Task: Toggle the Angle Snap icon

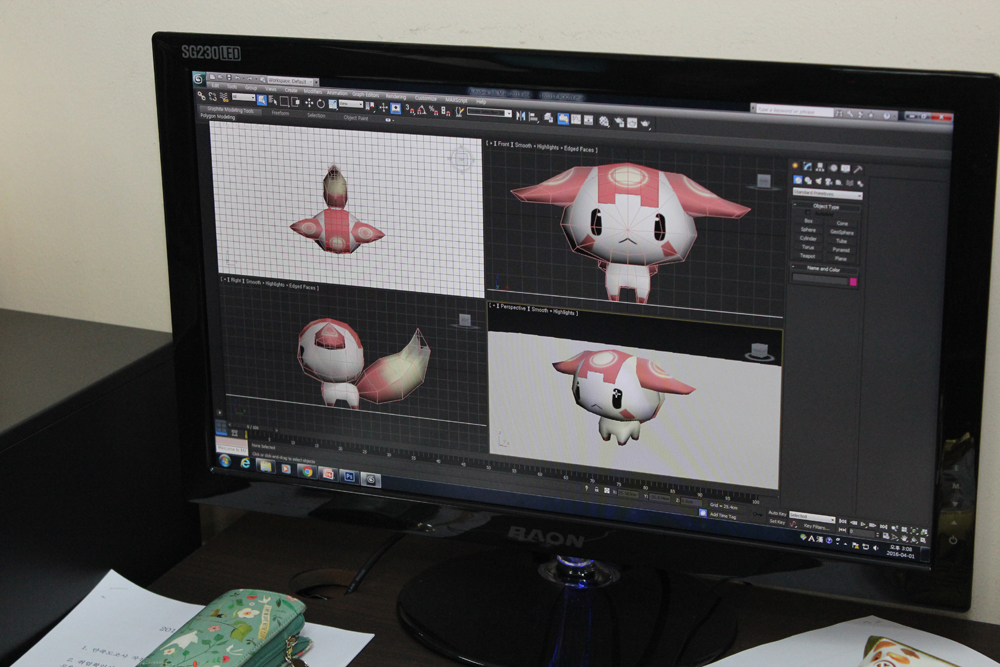Action: pyautogui.click(x=422, y=110)
